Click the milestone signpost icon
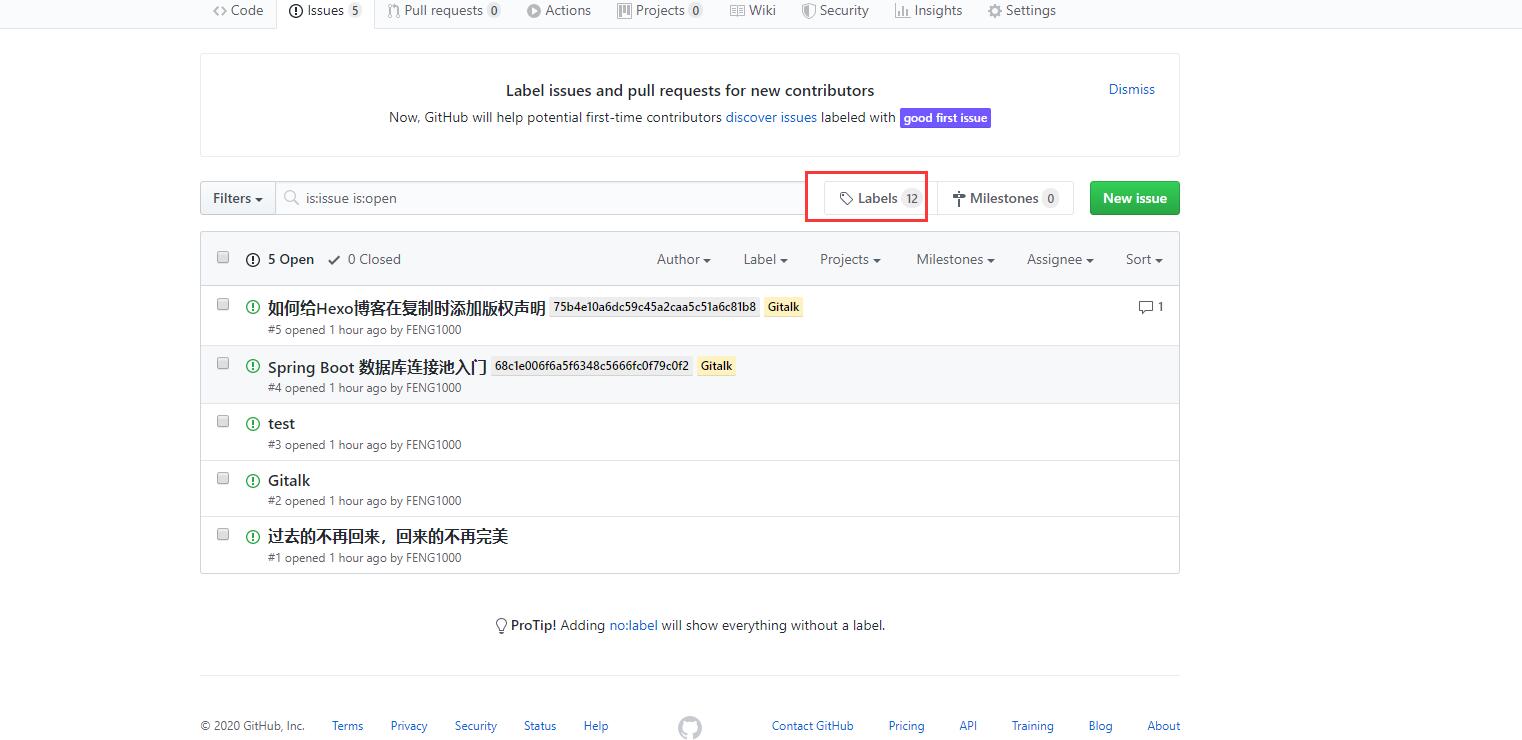This screenshot has height=740, width=1522. tap(958, 199)
